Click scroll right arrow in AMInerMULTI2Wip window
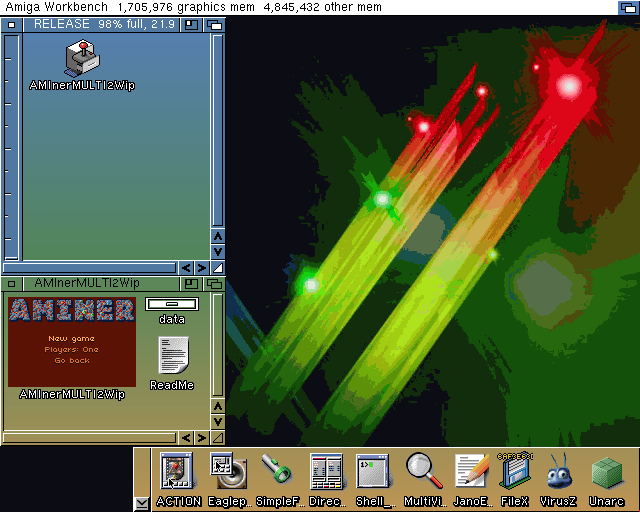The height and width of the screenshot is (512, 640). point(202,438)
